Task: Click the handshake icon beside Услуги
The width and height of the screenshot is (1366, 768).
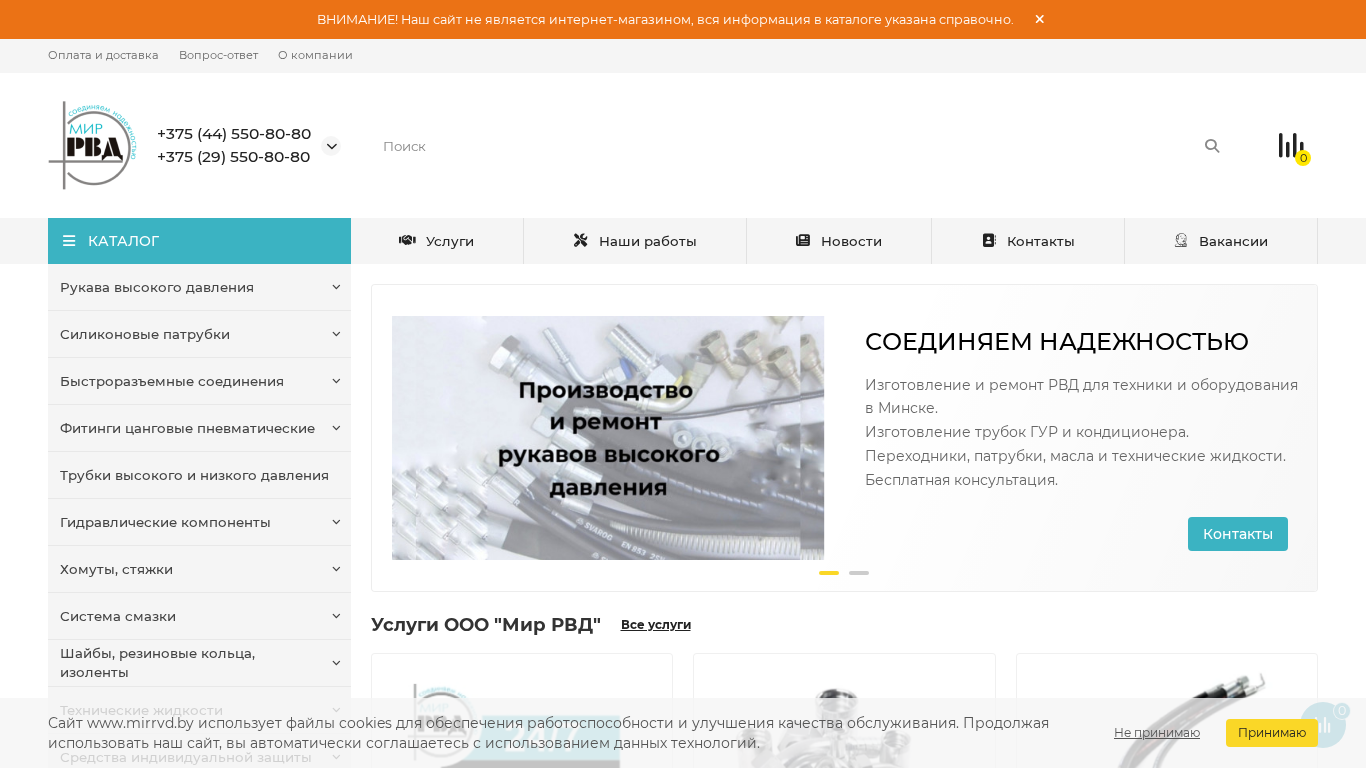Action: pos(407,241)
